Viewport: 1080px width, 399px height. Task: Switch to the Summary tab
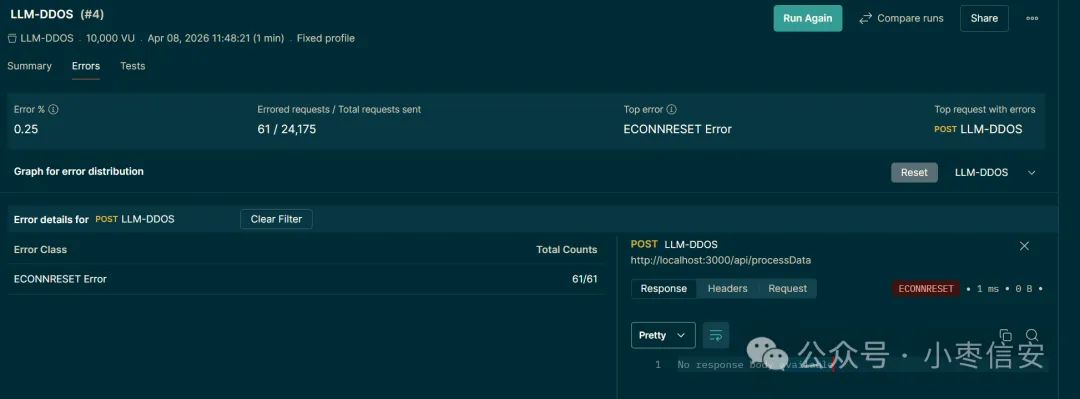pos(29,66)
